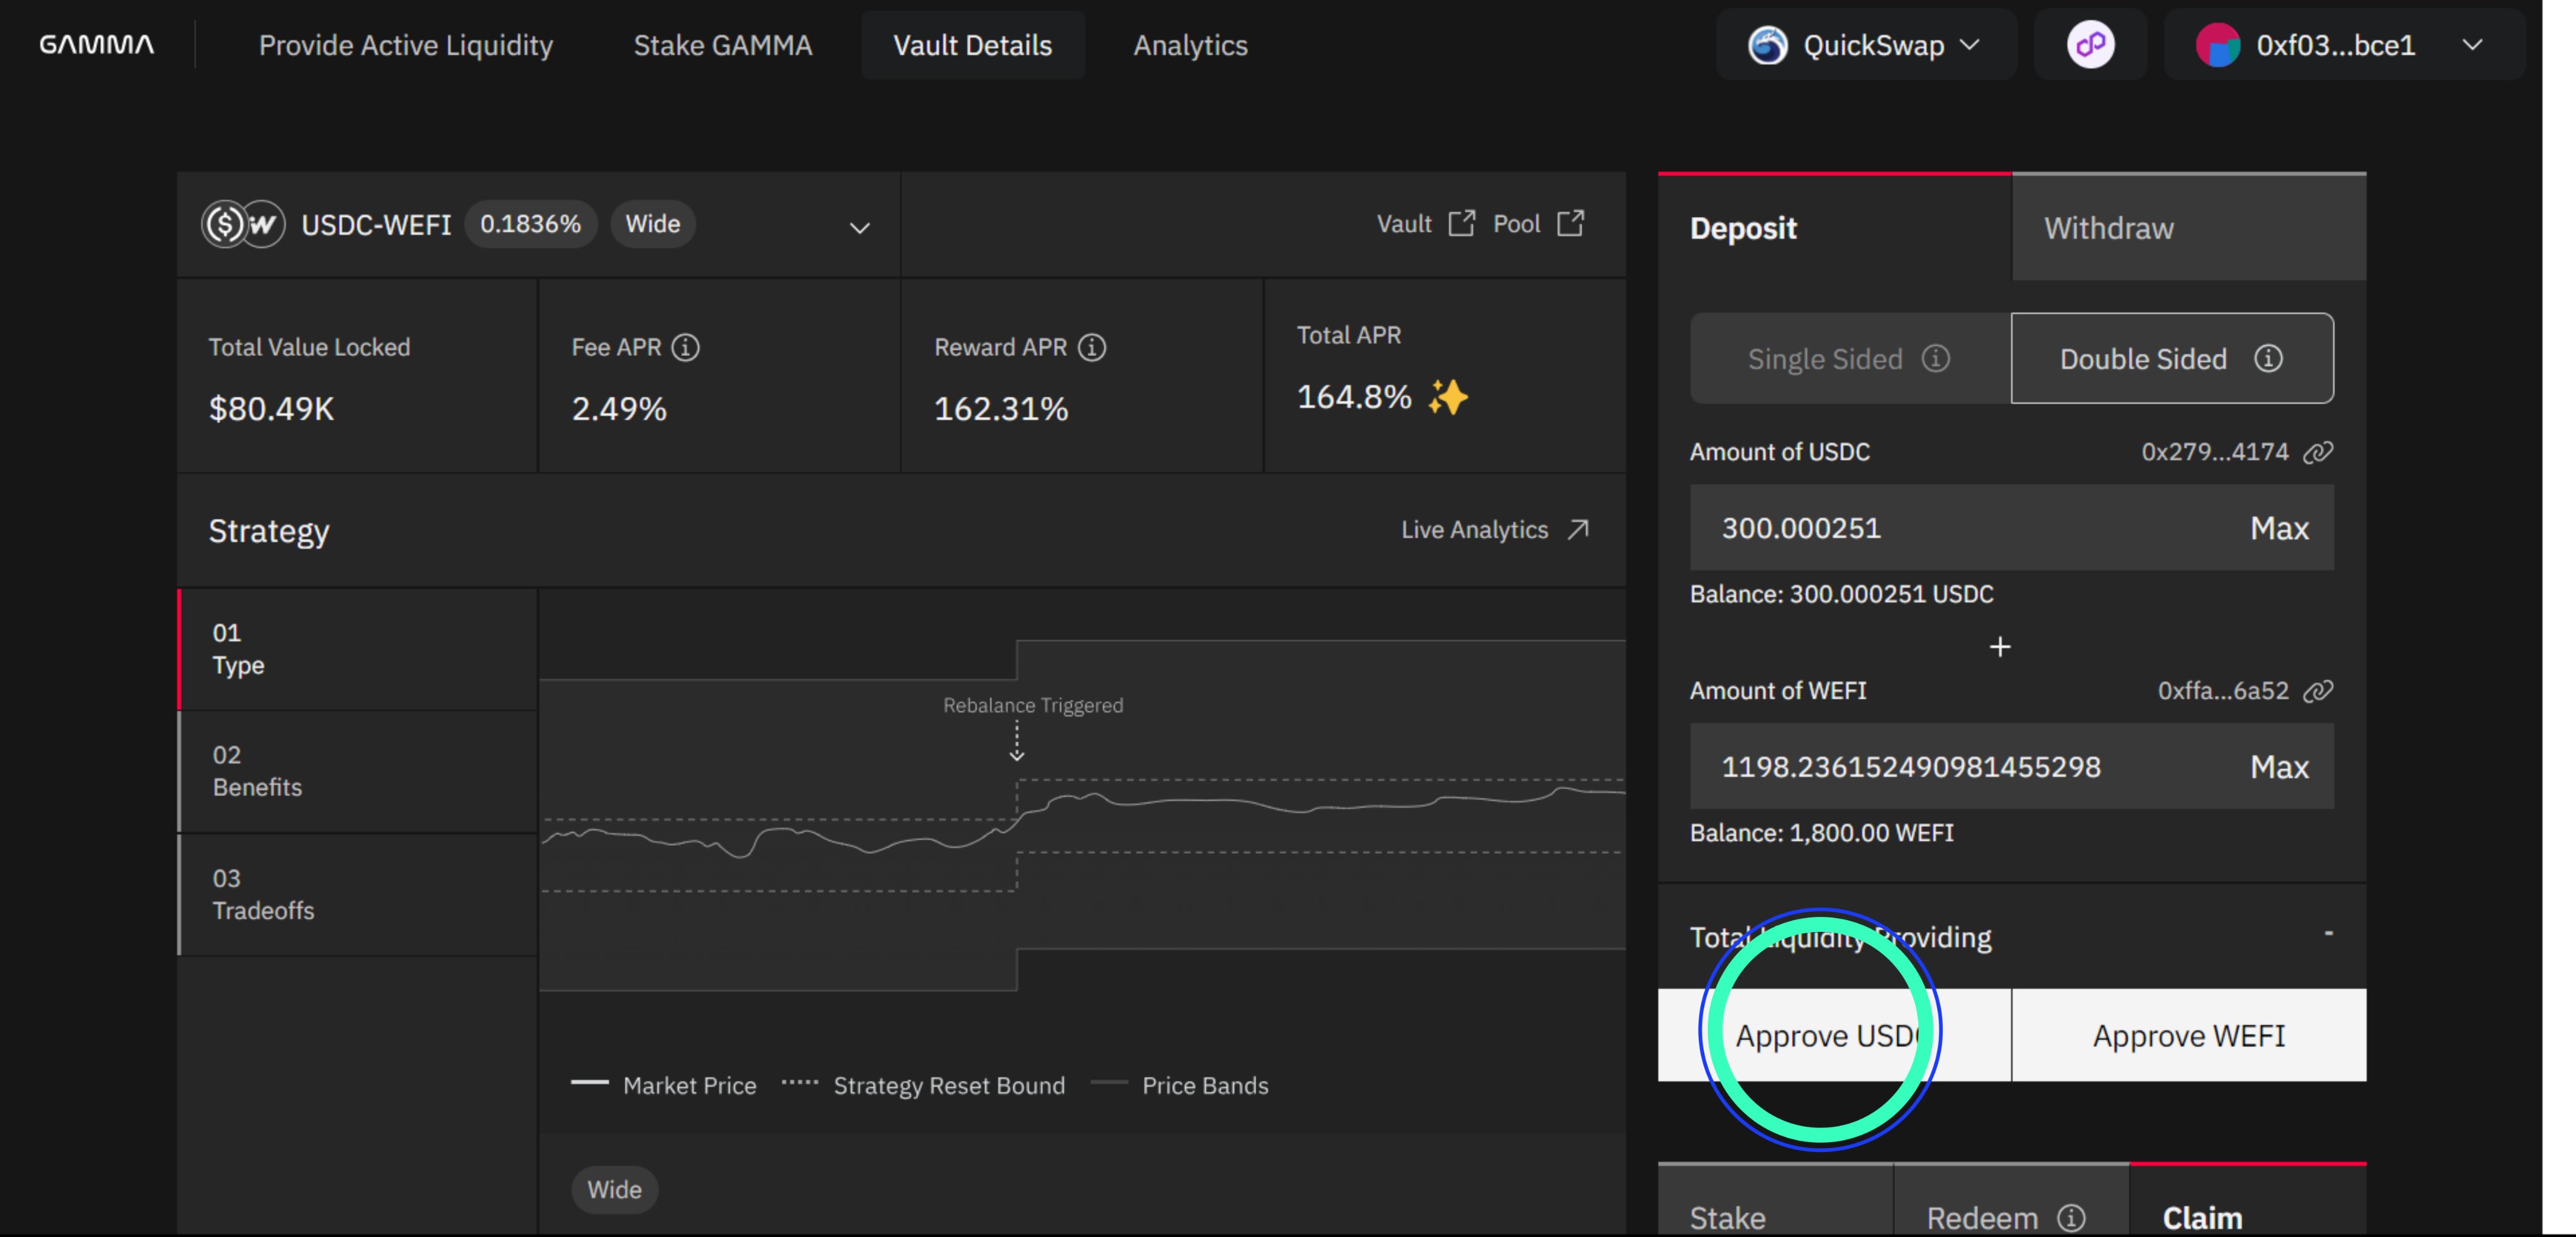Select the 01 Type strategy section
This screenshot has height=1237, width=2576.
tap(358, 649)
